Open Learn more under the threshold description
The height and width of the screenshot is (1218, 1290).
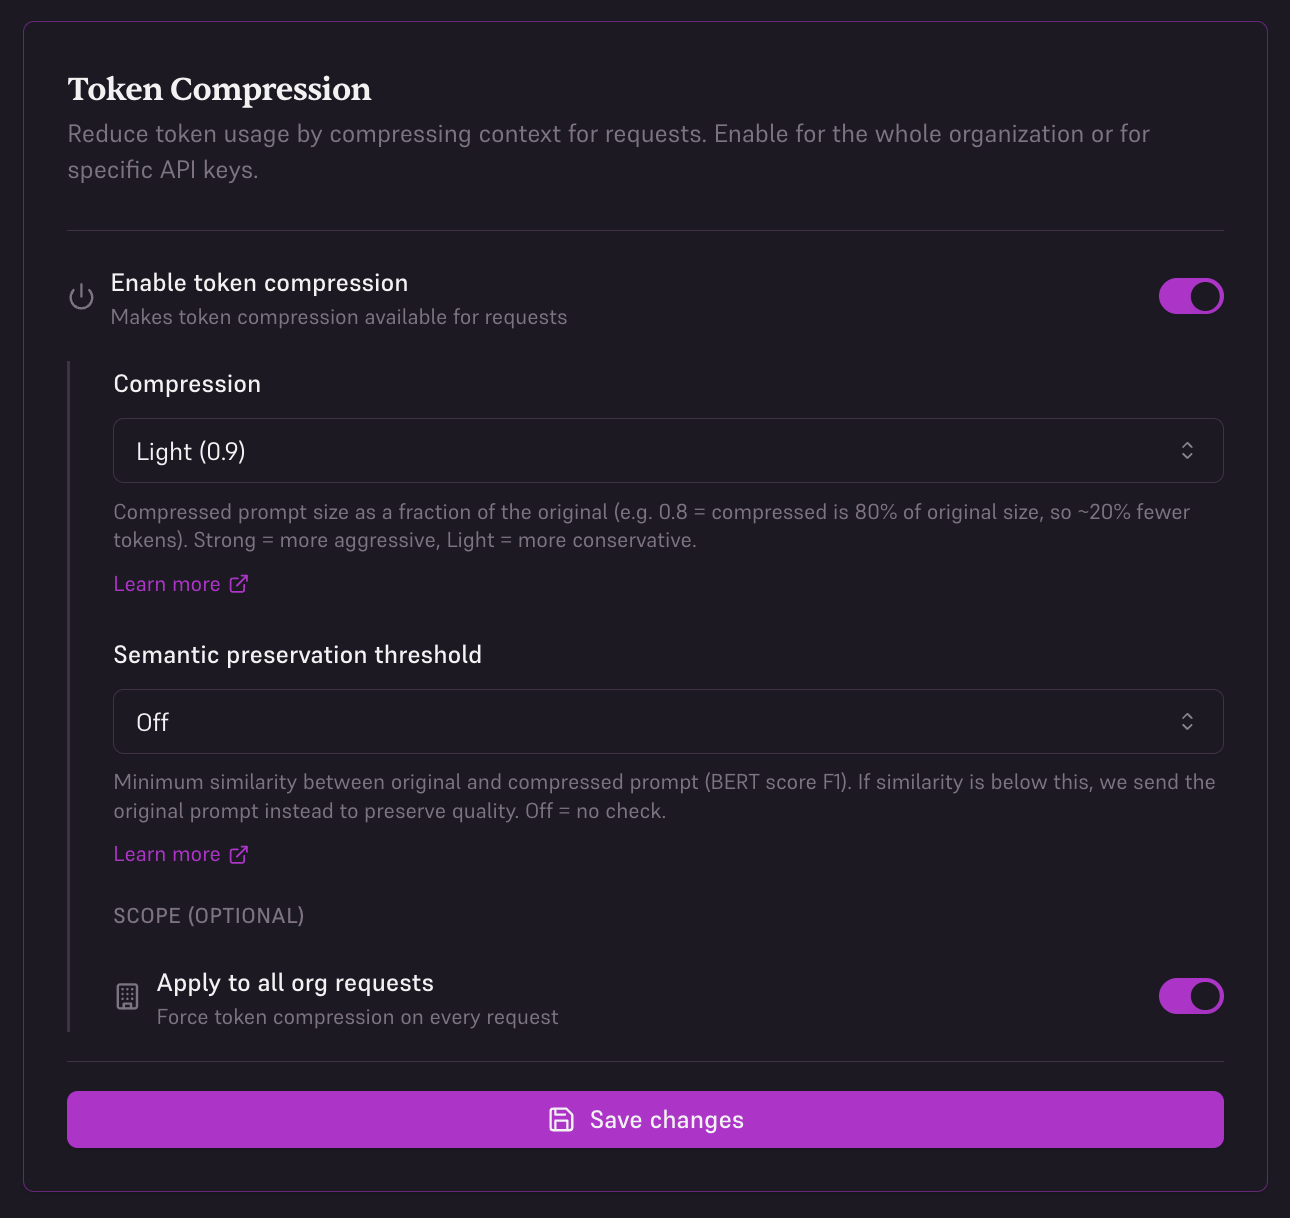coord(166,853)
